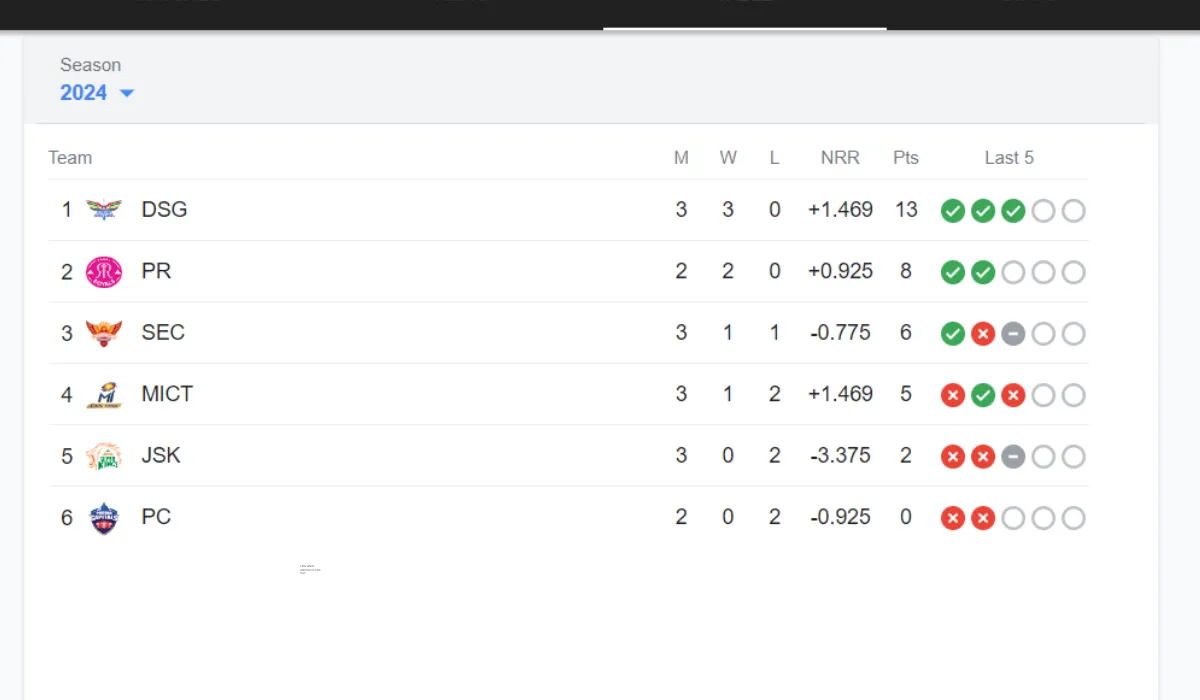Click the JSK team logo
Viewport: 1200px width, 700px height.
tap(104, 456)
